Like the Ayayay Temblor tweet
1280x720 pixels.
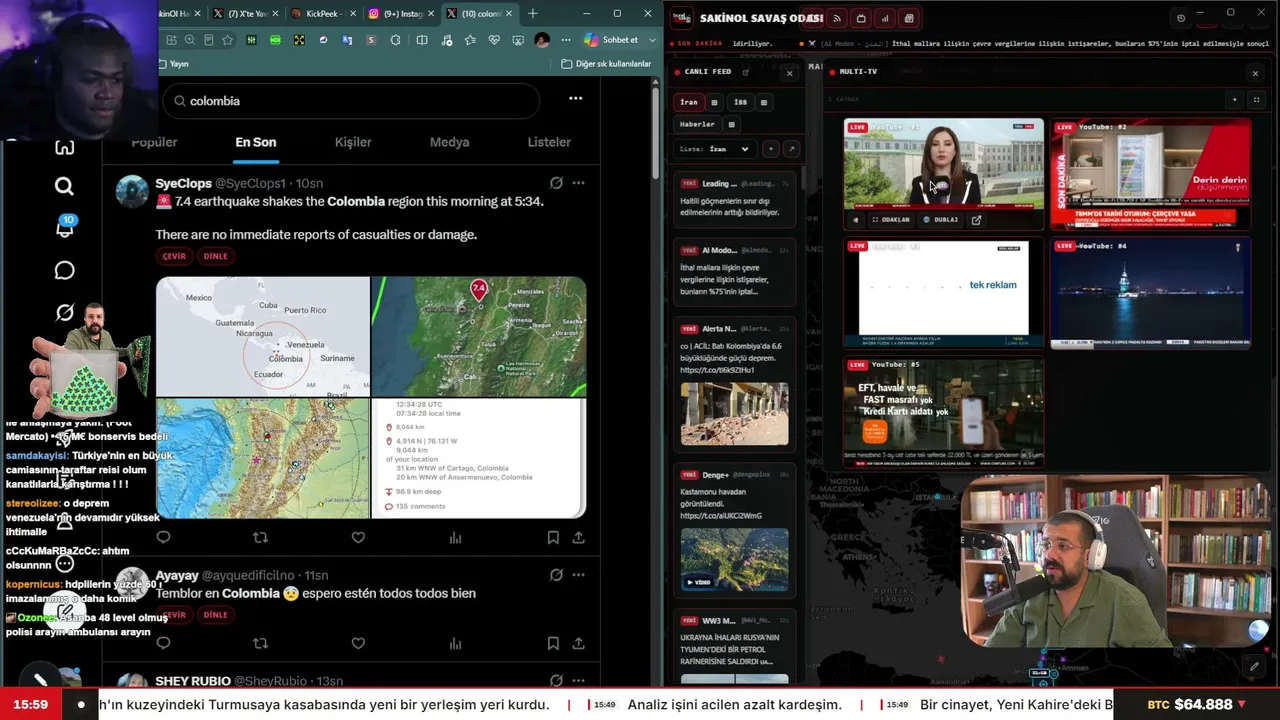click(358, 643)
